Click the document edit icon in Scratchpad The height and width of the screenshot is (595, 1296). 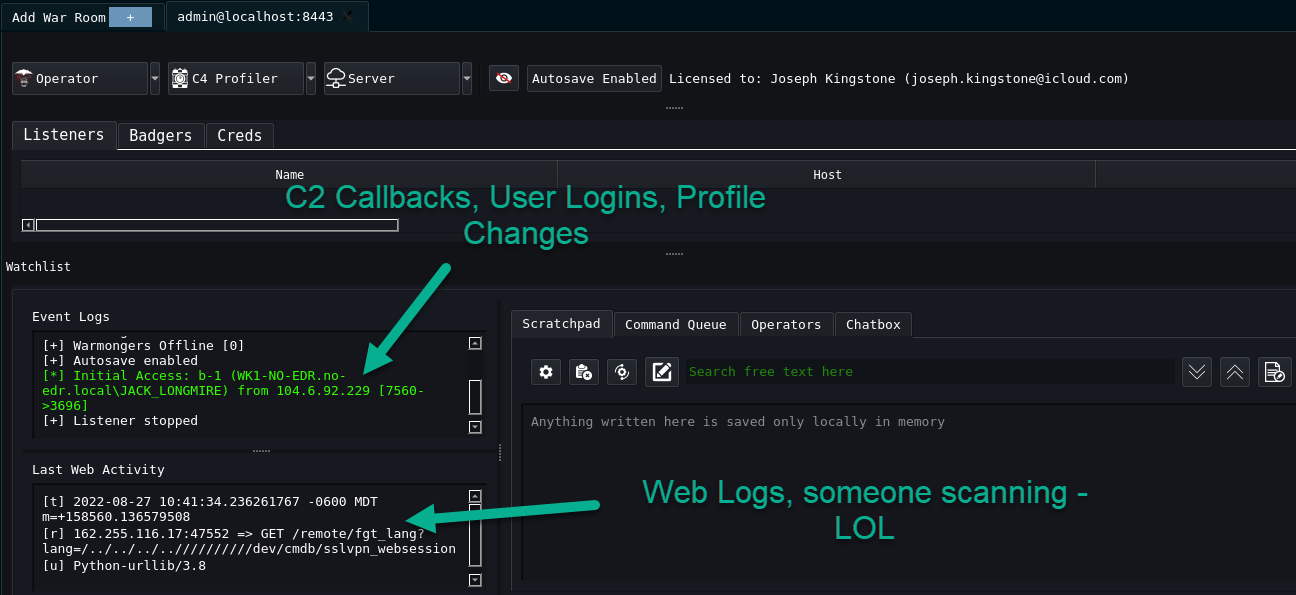pos(1273,372)
